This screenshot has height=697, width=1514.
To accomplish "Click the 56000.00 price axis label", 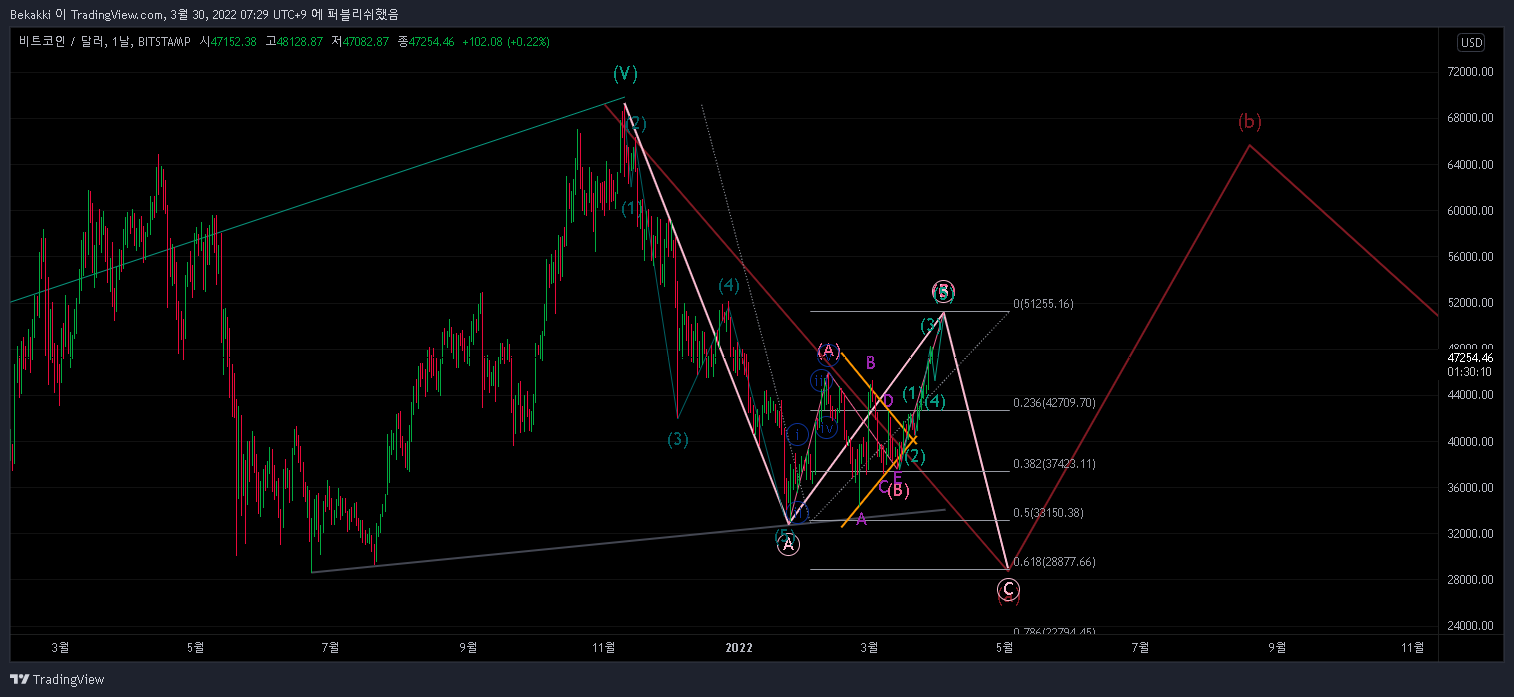I will click(x=1472, y=256).
